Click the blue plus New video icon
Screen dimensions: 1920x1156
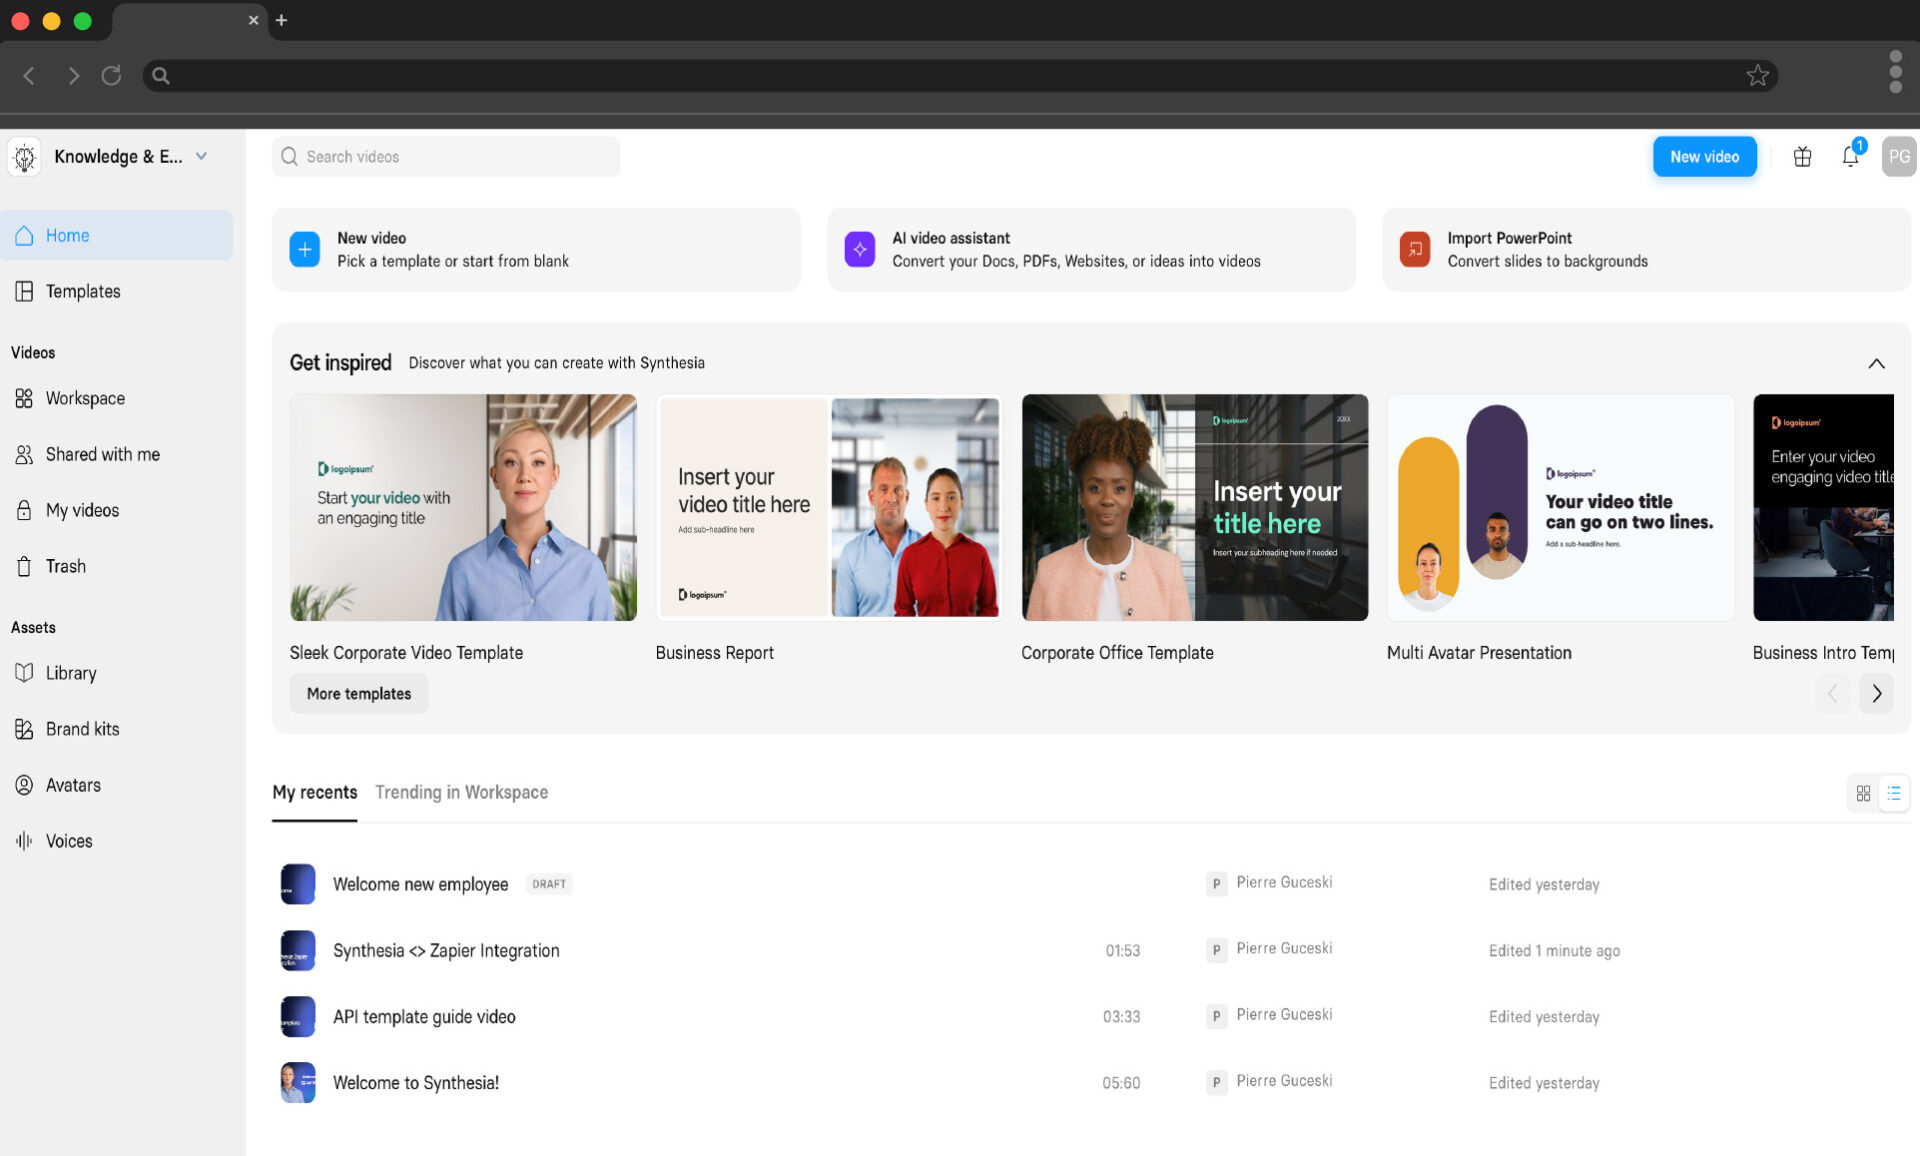coord(305,250)
